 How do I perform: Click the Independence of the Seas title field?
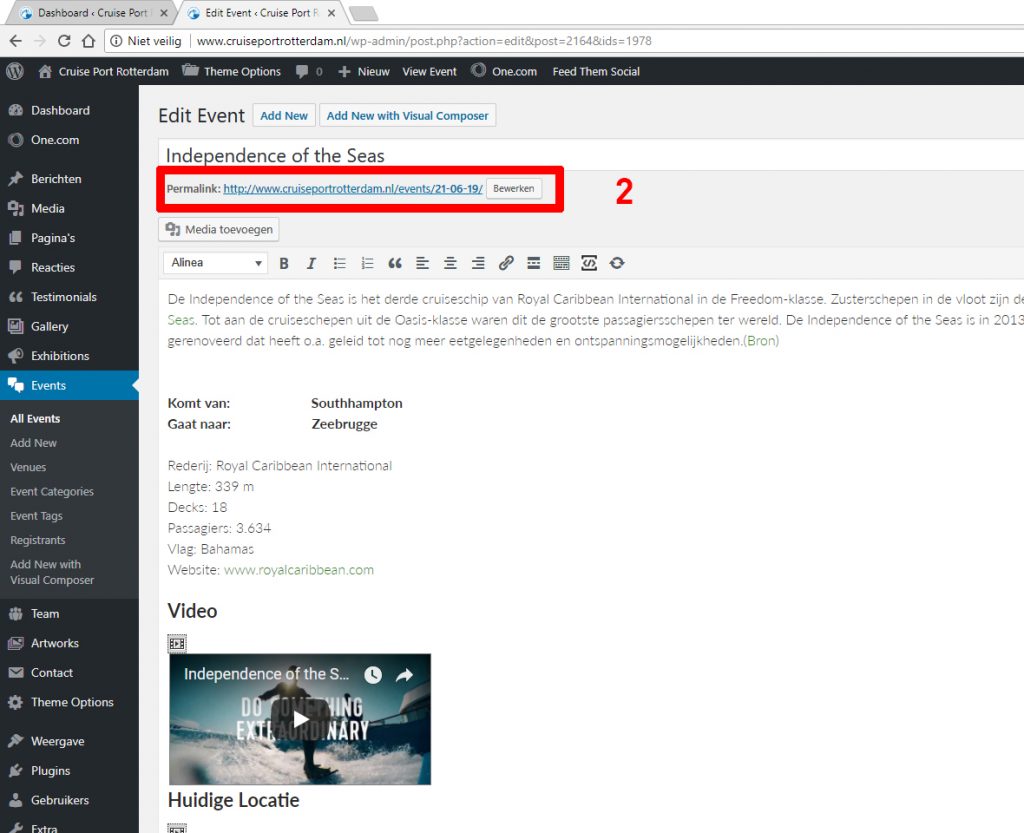coord(591,155)
